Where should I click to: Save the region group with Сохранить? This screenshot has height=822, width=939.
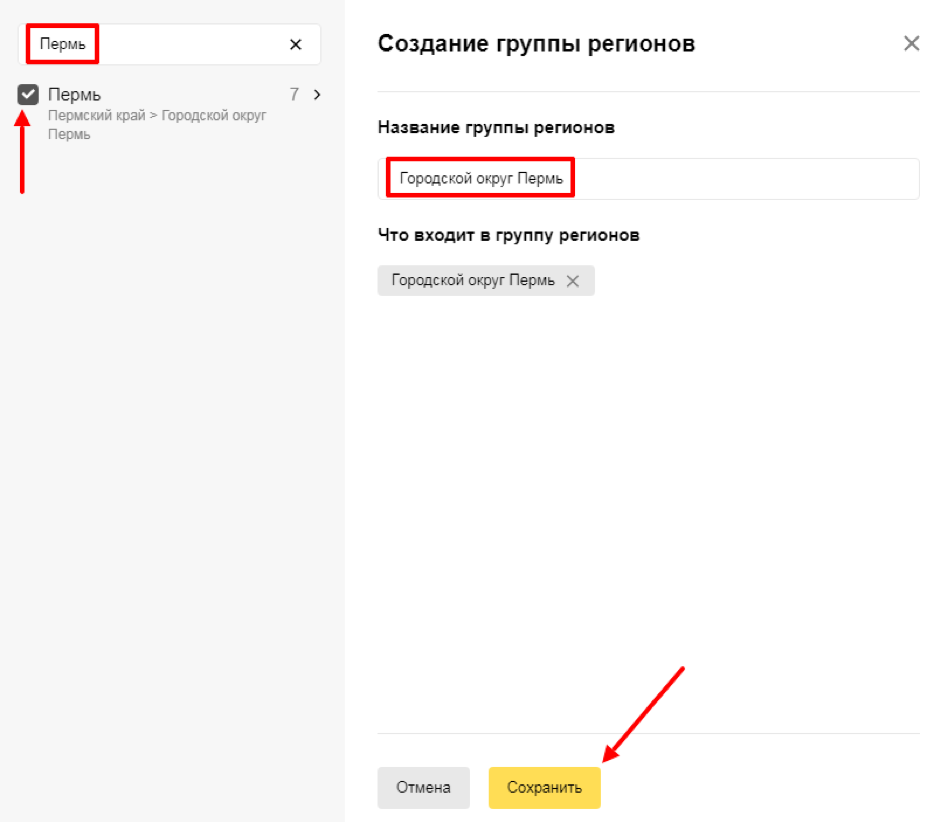click(544, 788)
